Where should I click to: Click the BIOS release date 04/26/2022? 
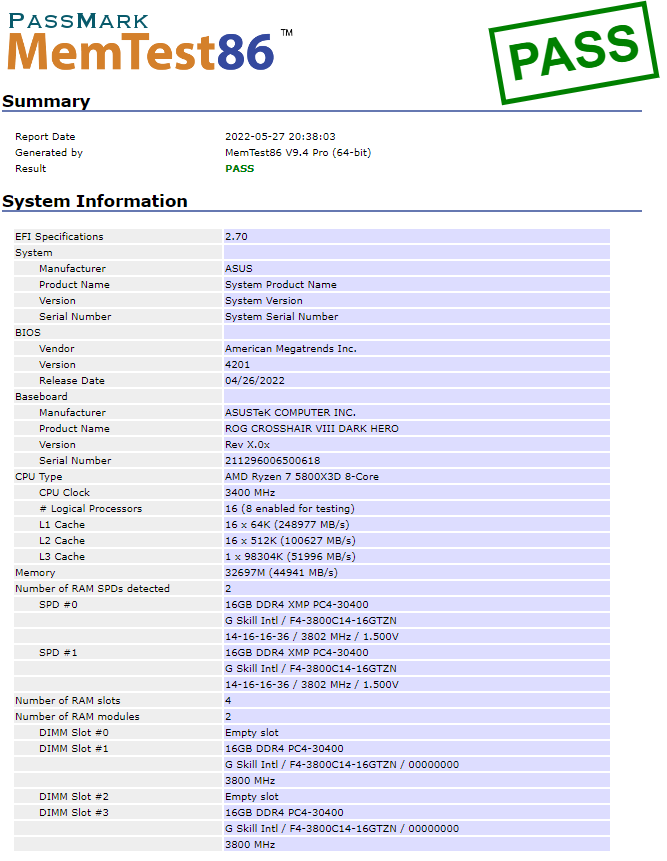[x=254, y=381]
